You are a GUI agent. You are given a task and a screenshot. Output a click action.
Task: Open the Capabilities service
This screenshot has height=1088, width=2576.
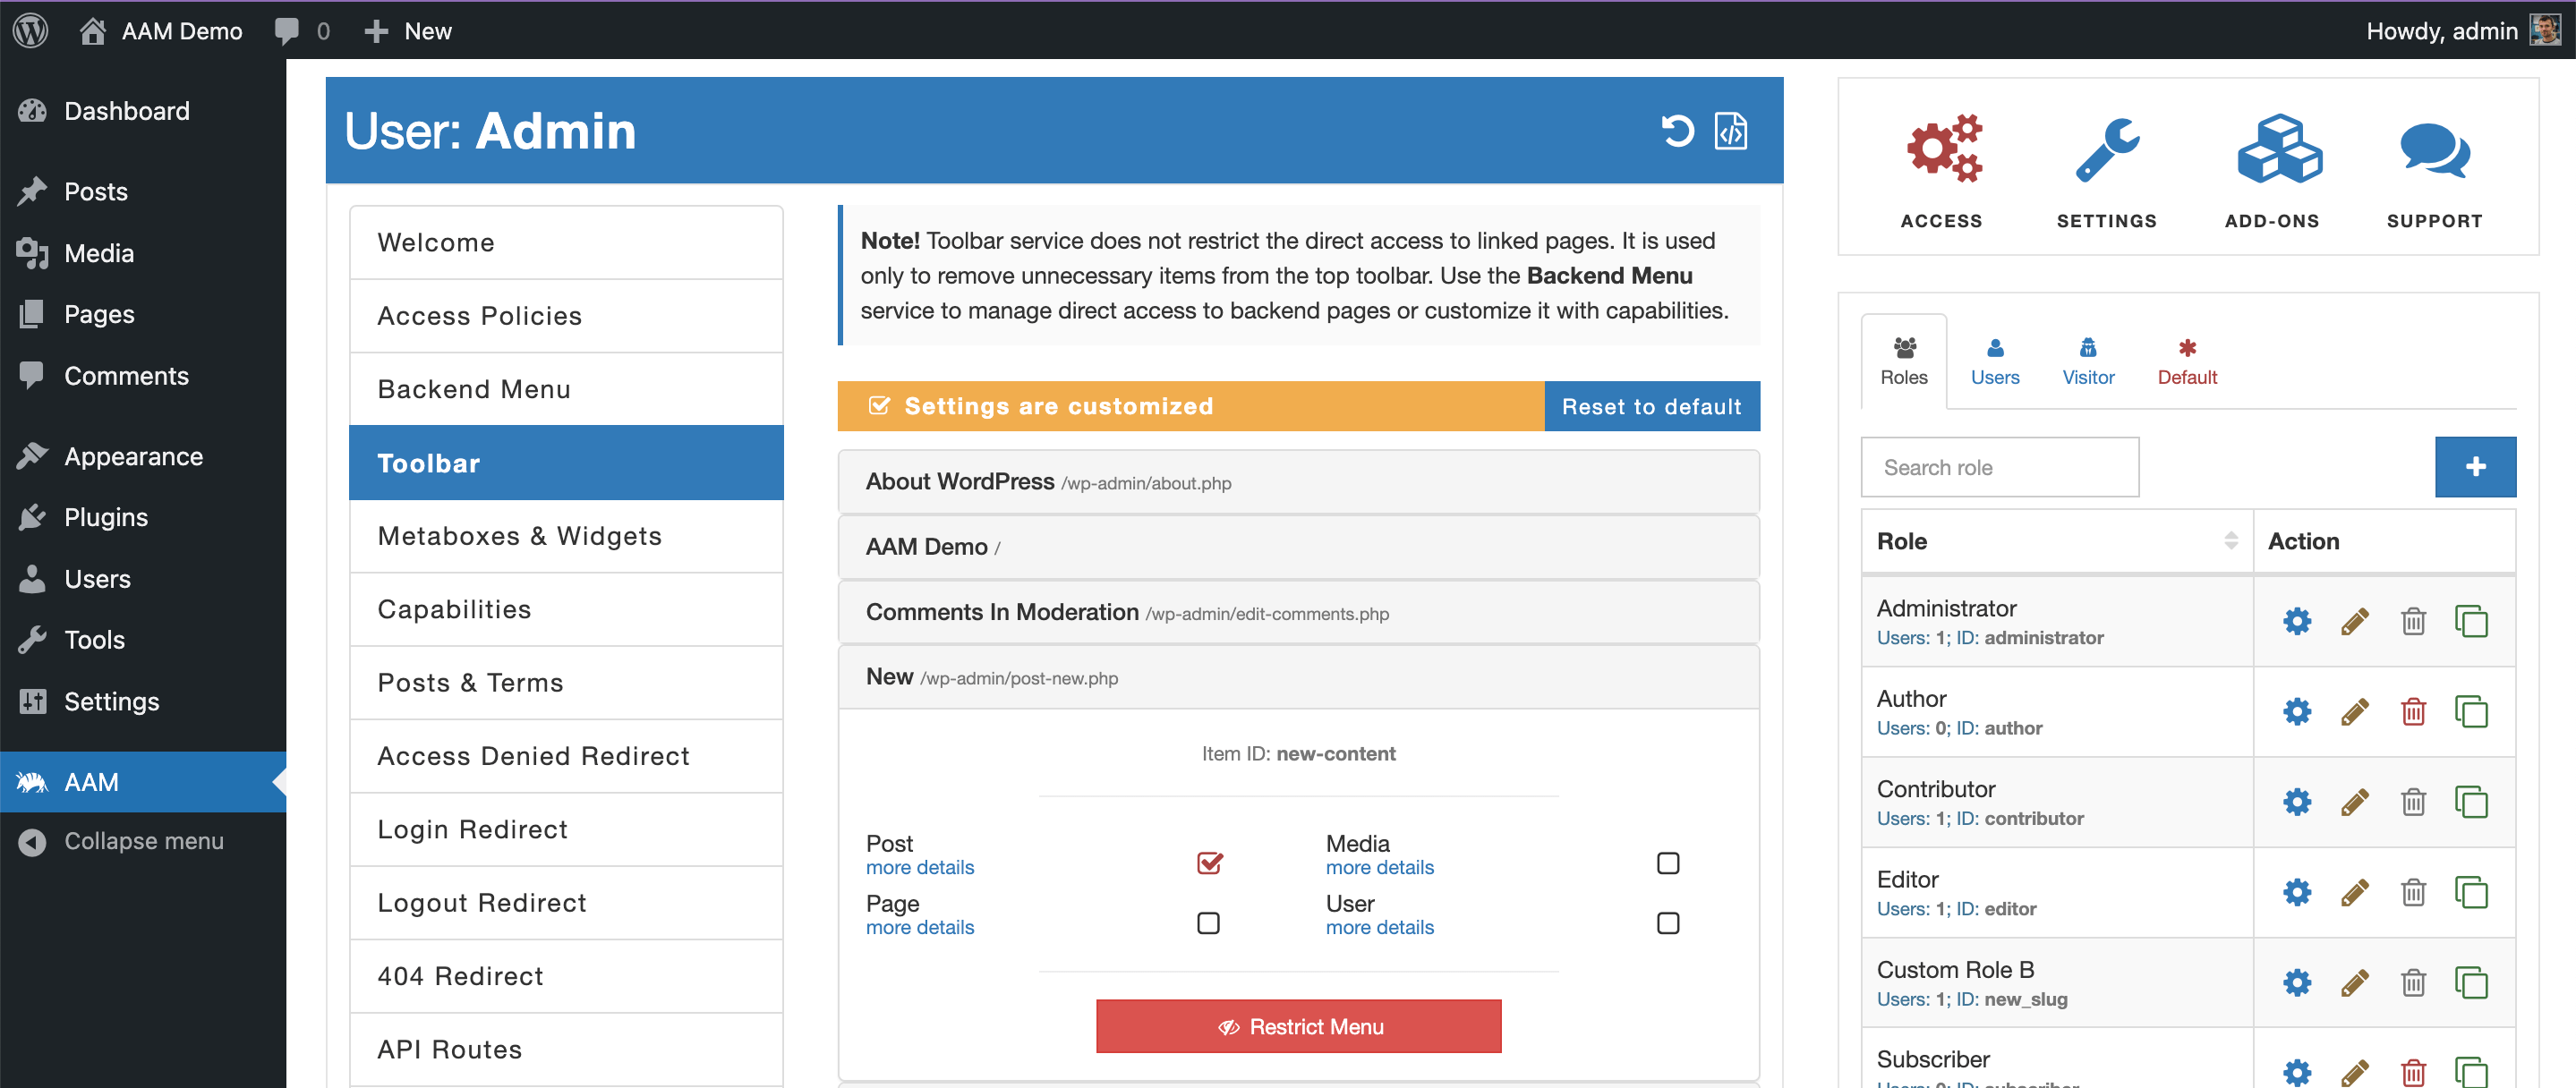point(566,609)
